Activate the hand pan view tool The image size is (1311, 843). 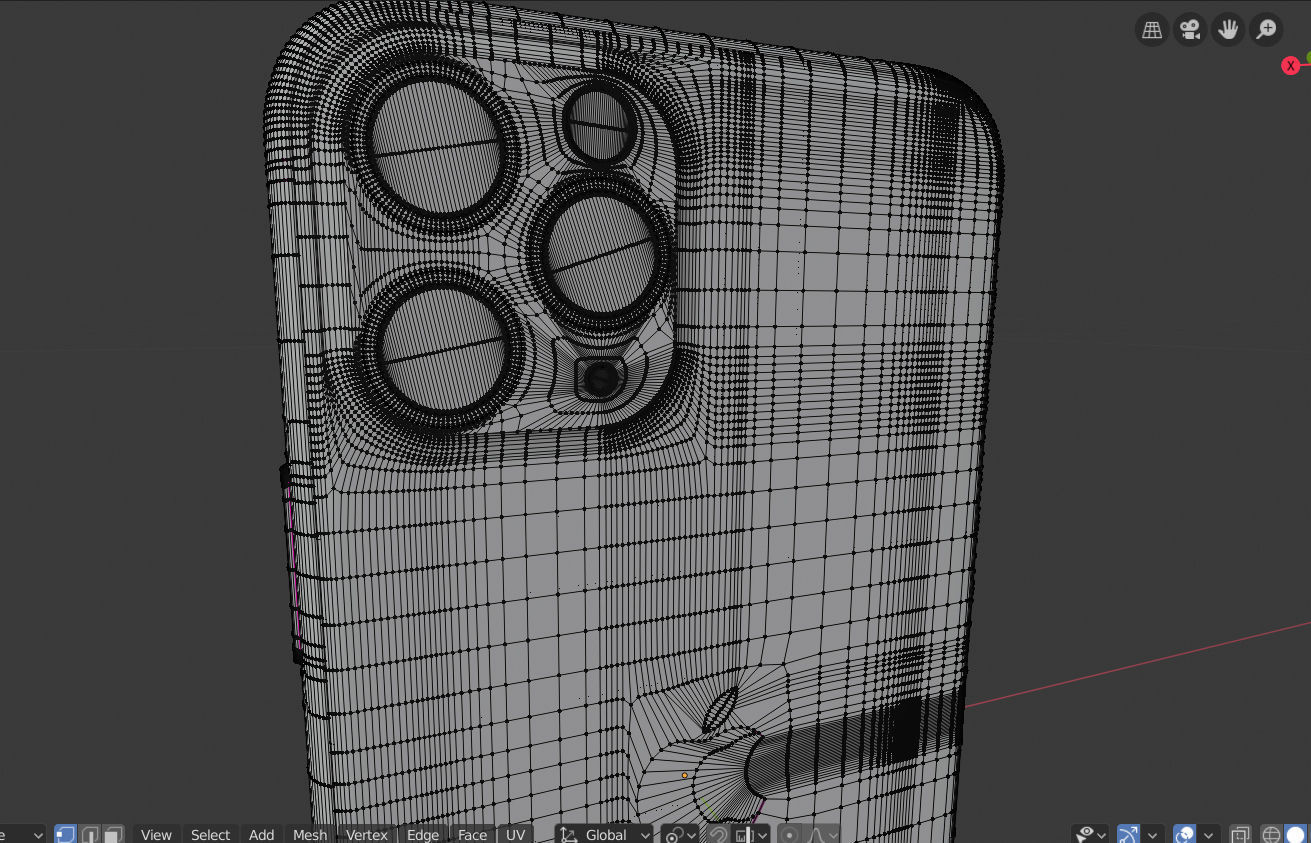[1228, 29]
